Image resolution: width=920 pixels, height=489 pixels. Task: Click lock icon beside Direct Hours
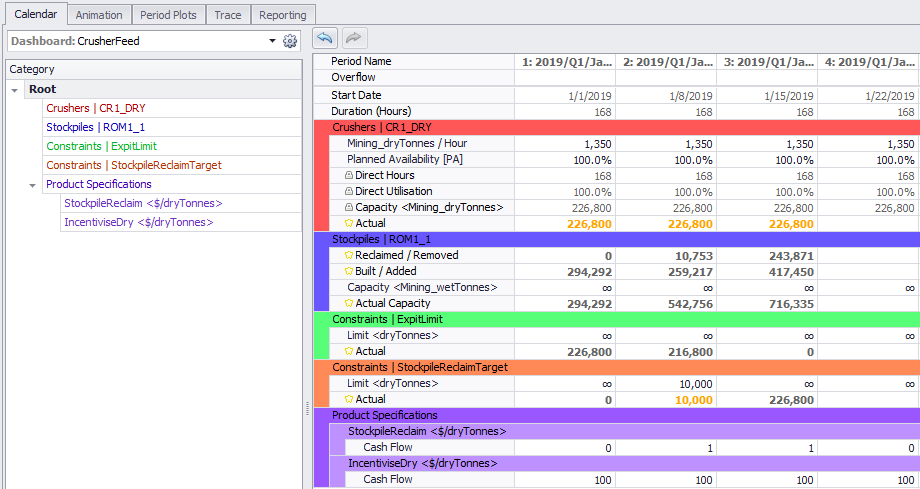point(349,176)
